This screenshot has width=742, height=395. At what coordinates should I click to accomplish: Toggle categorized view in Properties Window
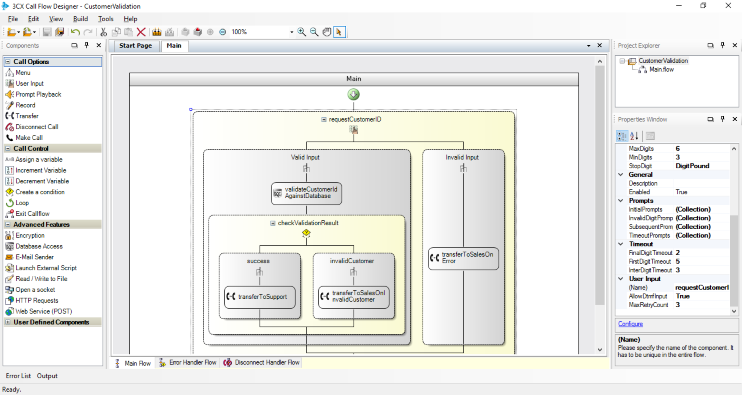622,136
